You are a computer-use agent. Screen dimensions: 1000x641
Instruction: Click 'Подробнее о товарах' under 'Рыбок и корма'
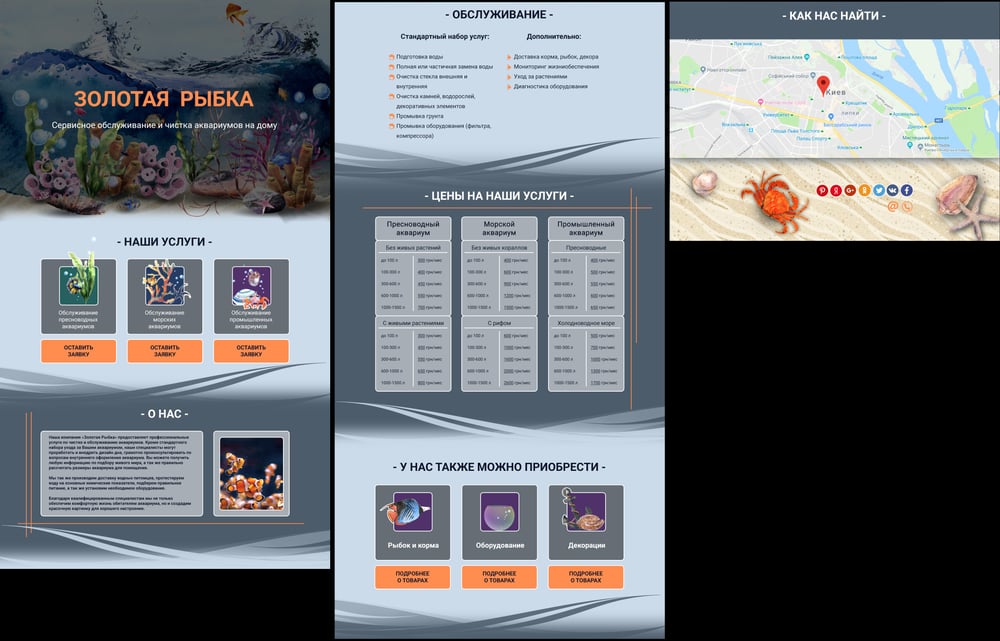(x=413, y=577)
